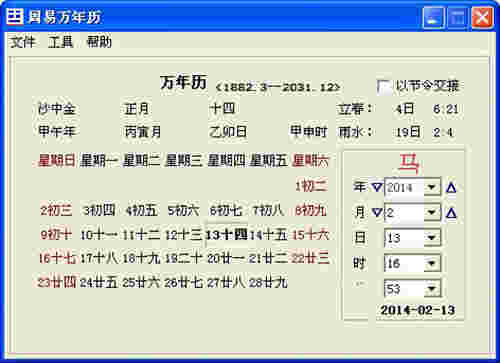Screen dimensions: 500x363
Task: Select calendar day 6初七
Action: click(x=225, y=211)
